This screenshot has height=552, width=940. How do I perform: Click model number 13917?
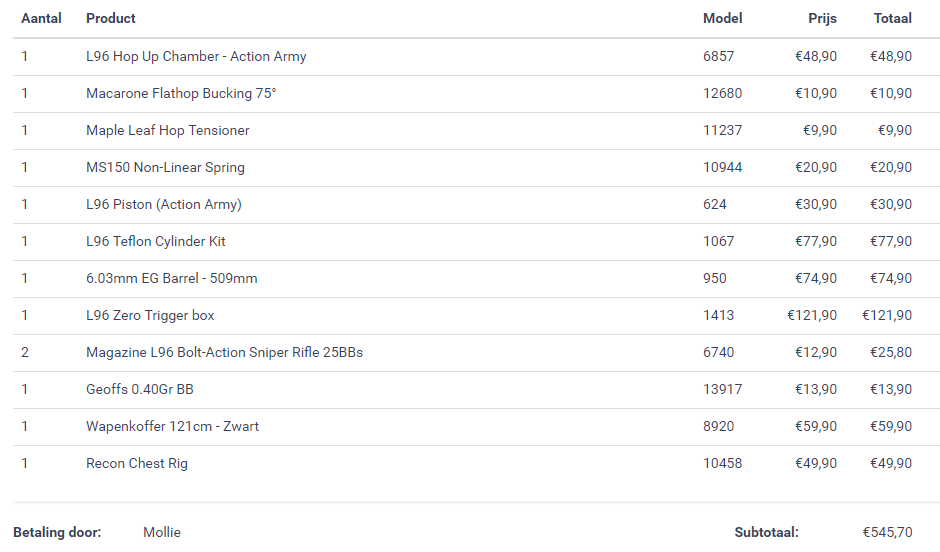coord(722,389)
